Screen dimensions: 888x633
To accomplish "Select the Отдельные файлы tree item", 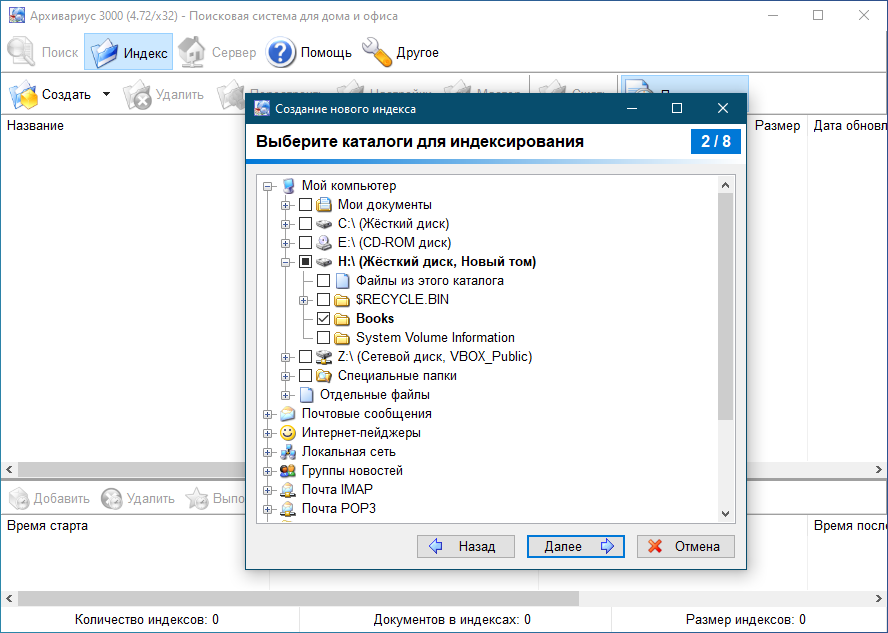I will coord(374,395).
